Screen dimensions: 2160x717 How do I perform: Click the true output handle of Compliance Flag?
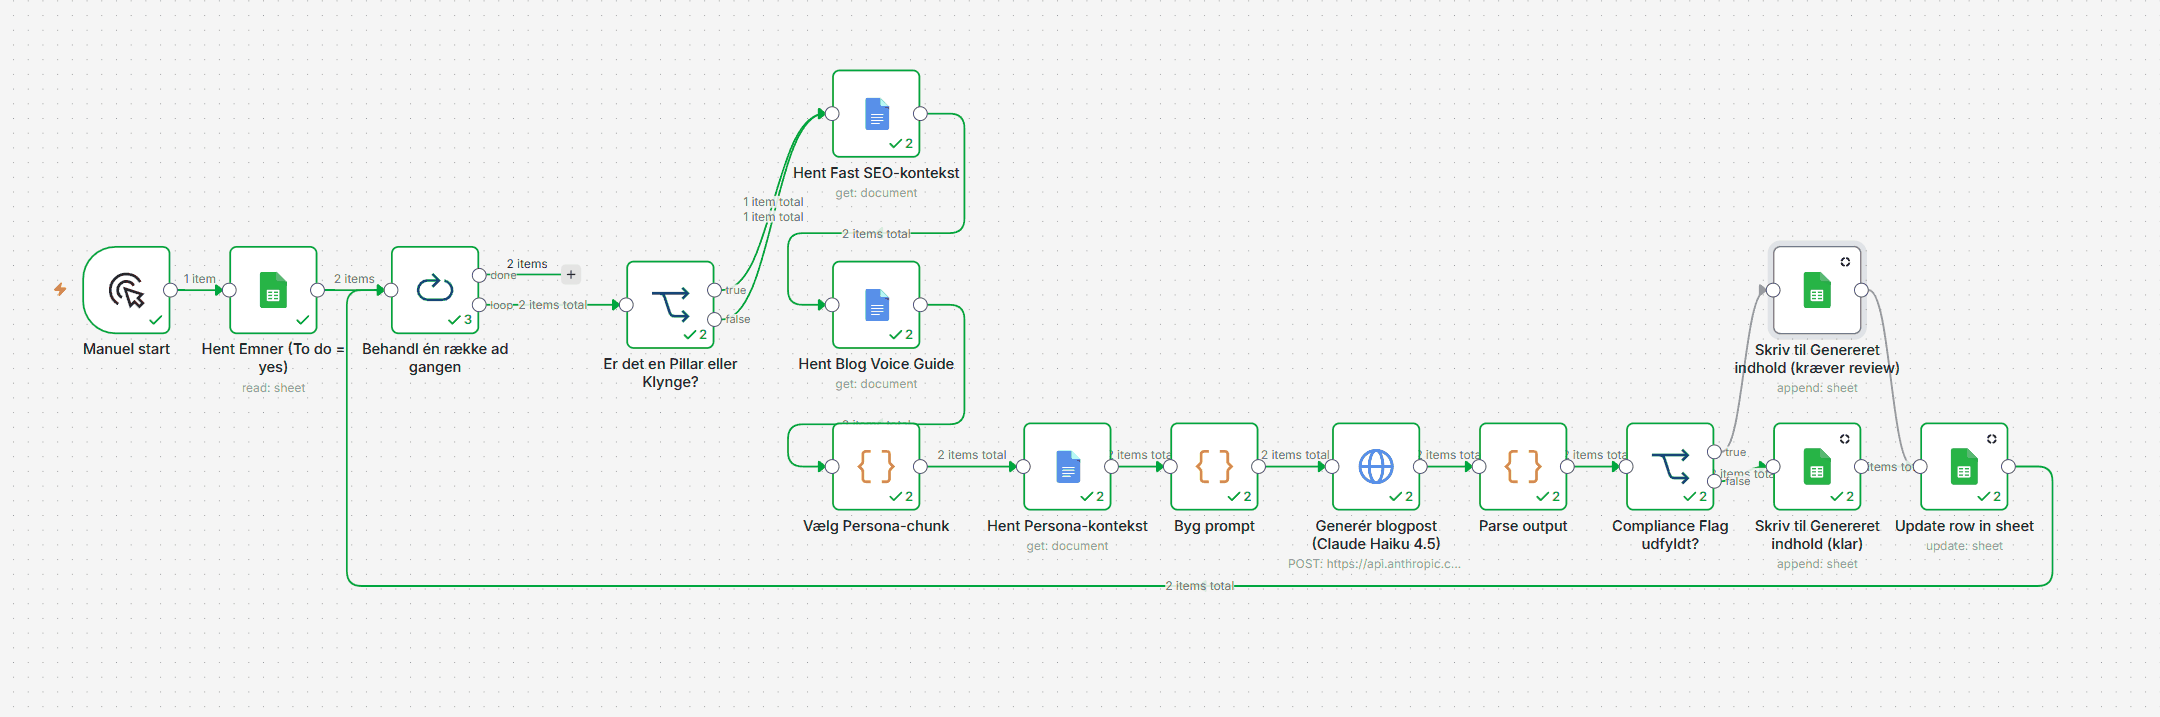pos(1714,452)
